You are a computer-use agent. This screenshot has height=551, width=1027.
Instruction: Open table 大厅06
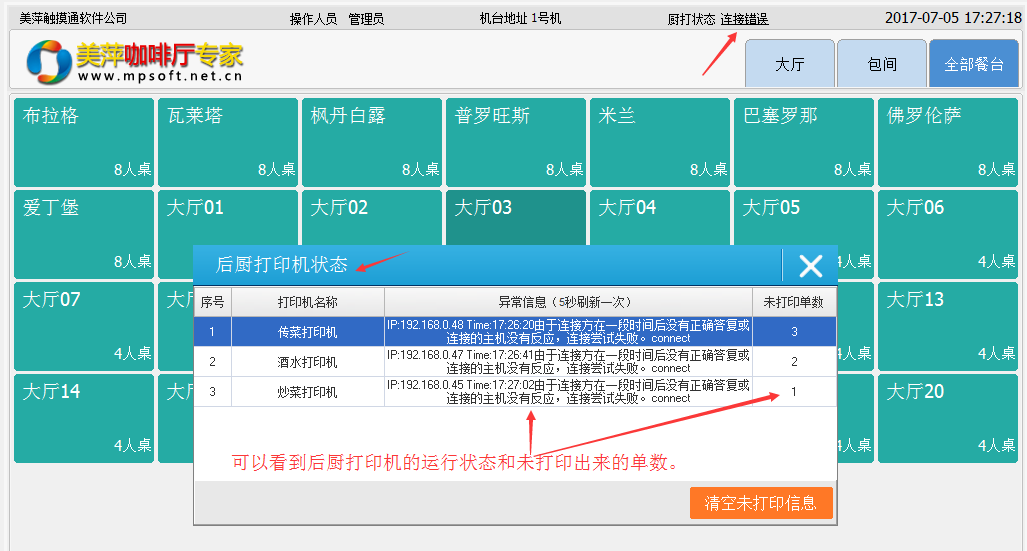click(948, 232)
